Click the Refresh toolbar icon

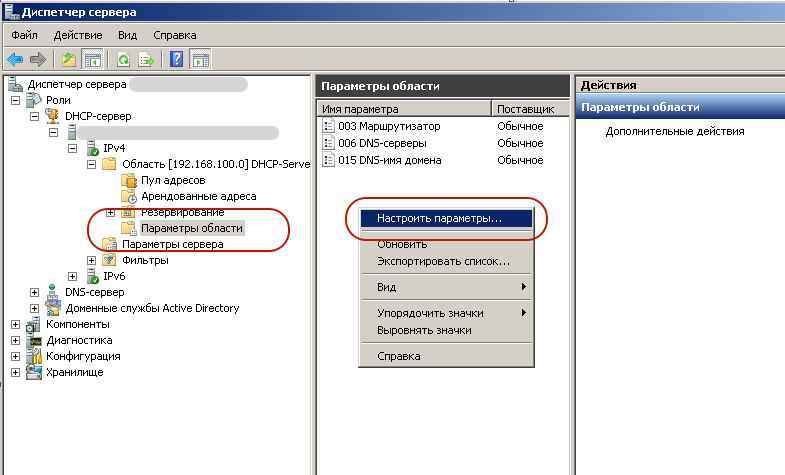123,60
